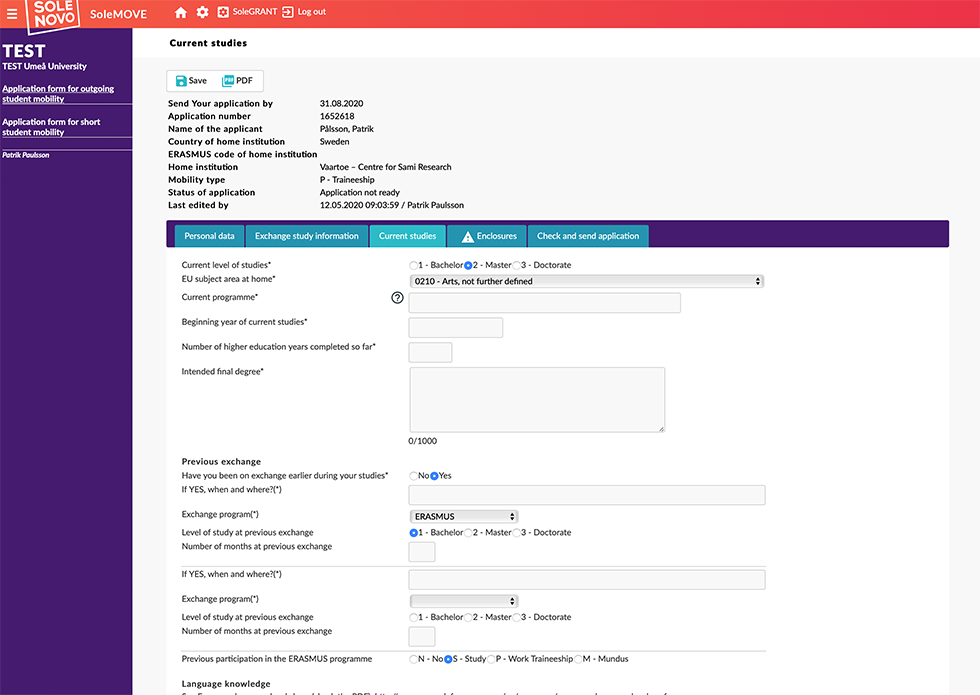This screenshot has height=695, width=980.
Task: Focus first Number of months field
Action: tap(422, 552)
